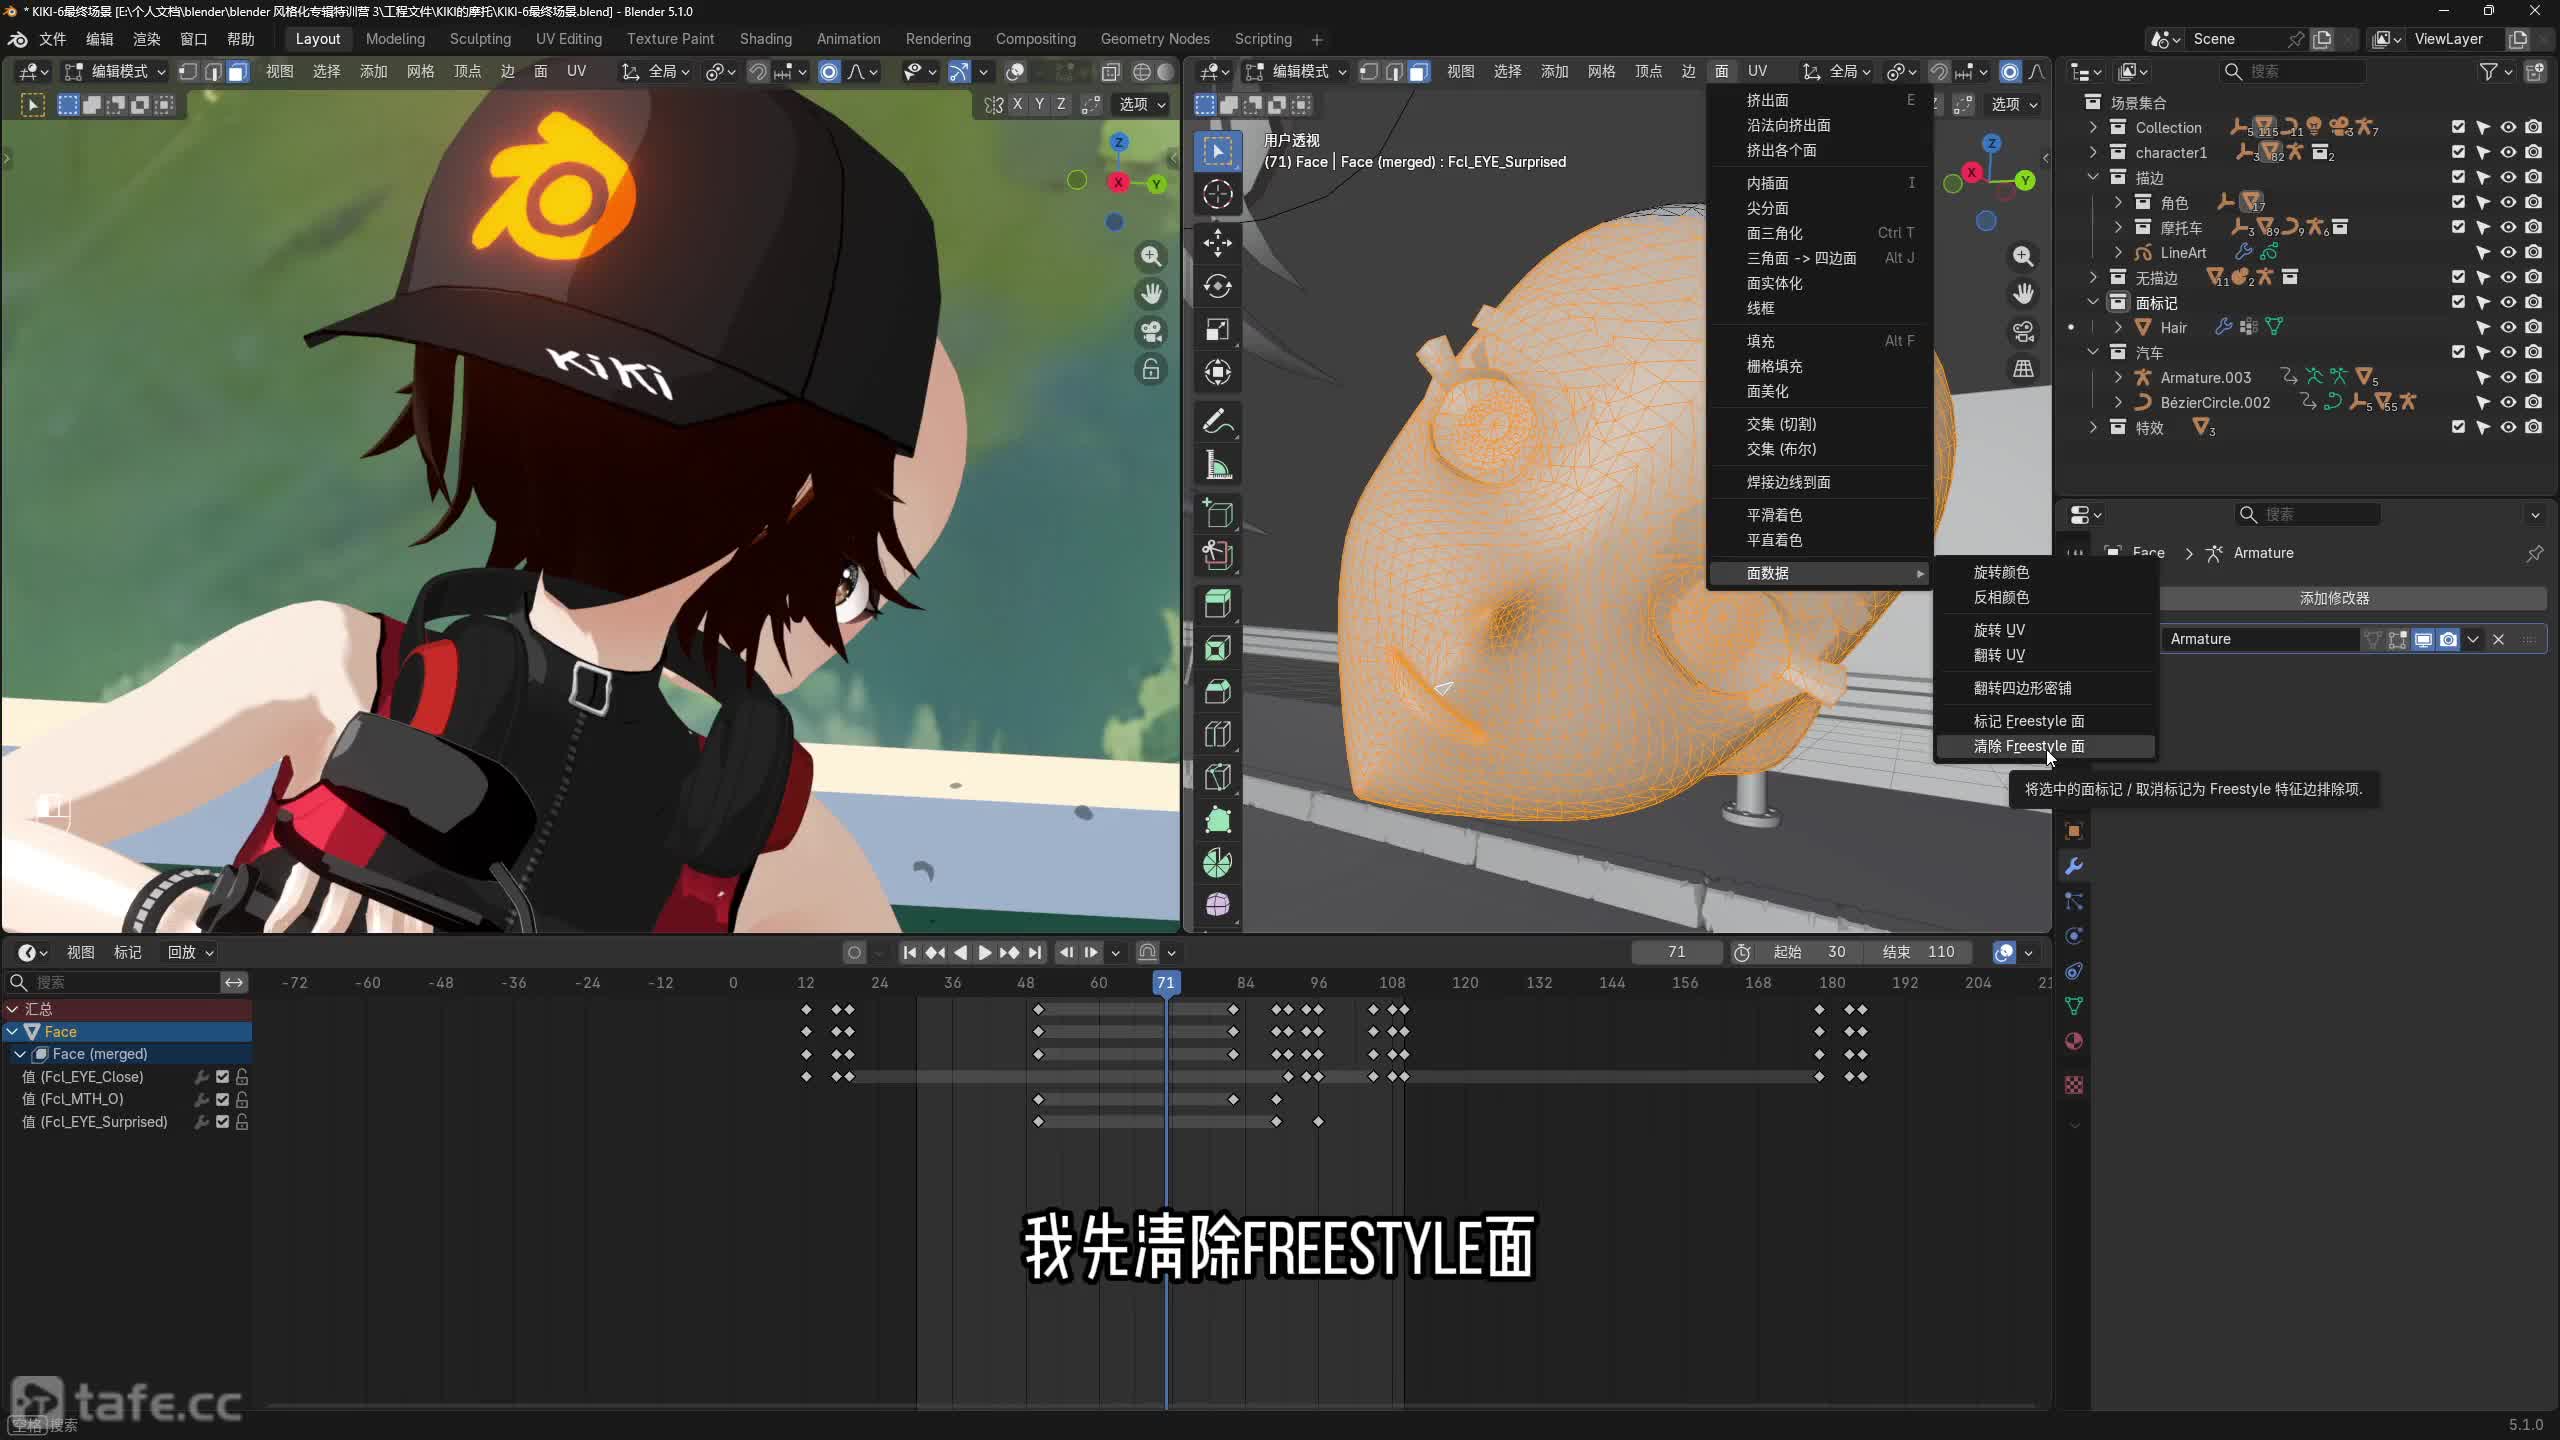Open Material tab in properties editor
Viewport: 2560px width, 1440px height.
[2074, 1041]
